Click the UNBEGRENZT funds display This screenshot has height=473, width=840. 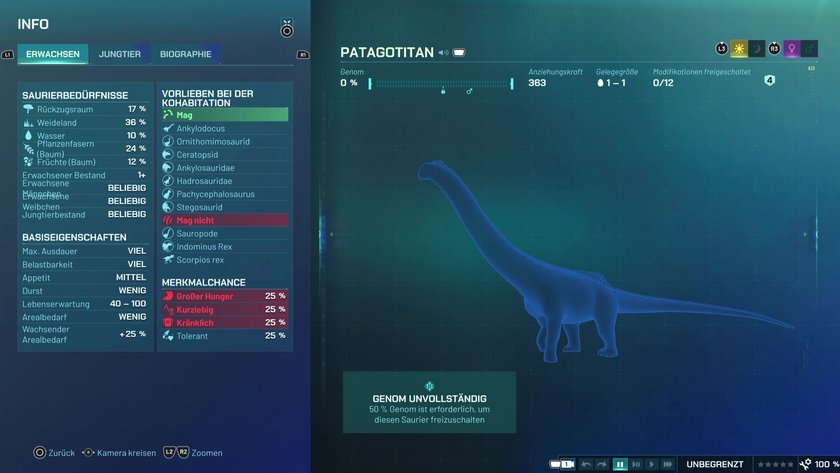click(x=715, y=464)
